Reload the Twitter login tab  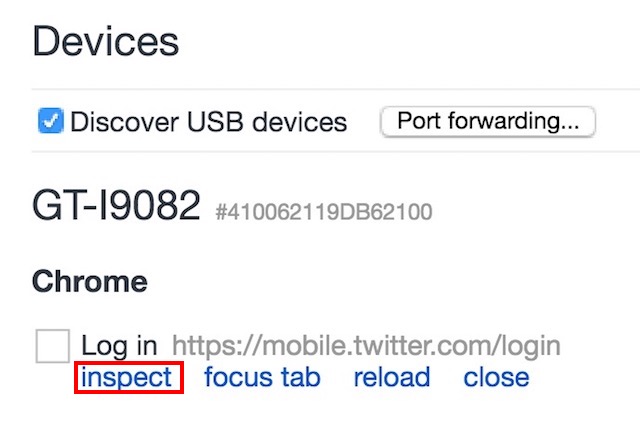(x=391, y=377)
